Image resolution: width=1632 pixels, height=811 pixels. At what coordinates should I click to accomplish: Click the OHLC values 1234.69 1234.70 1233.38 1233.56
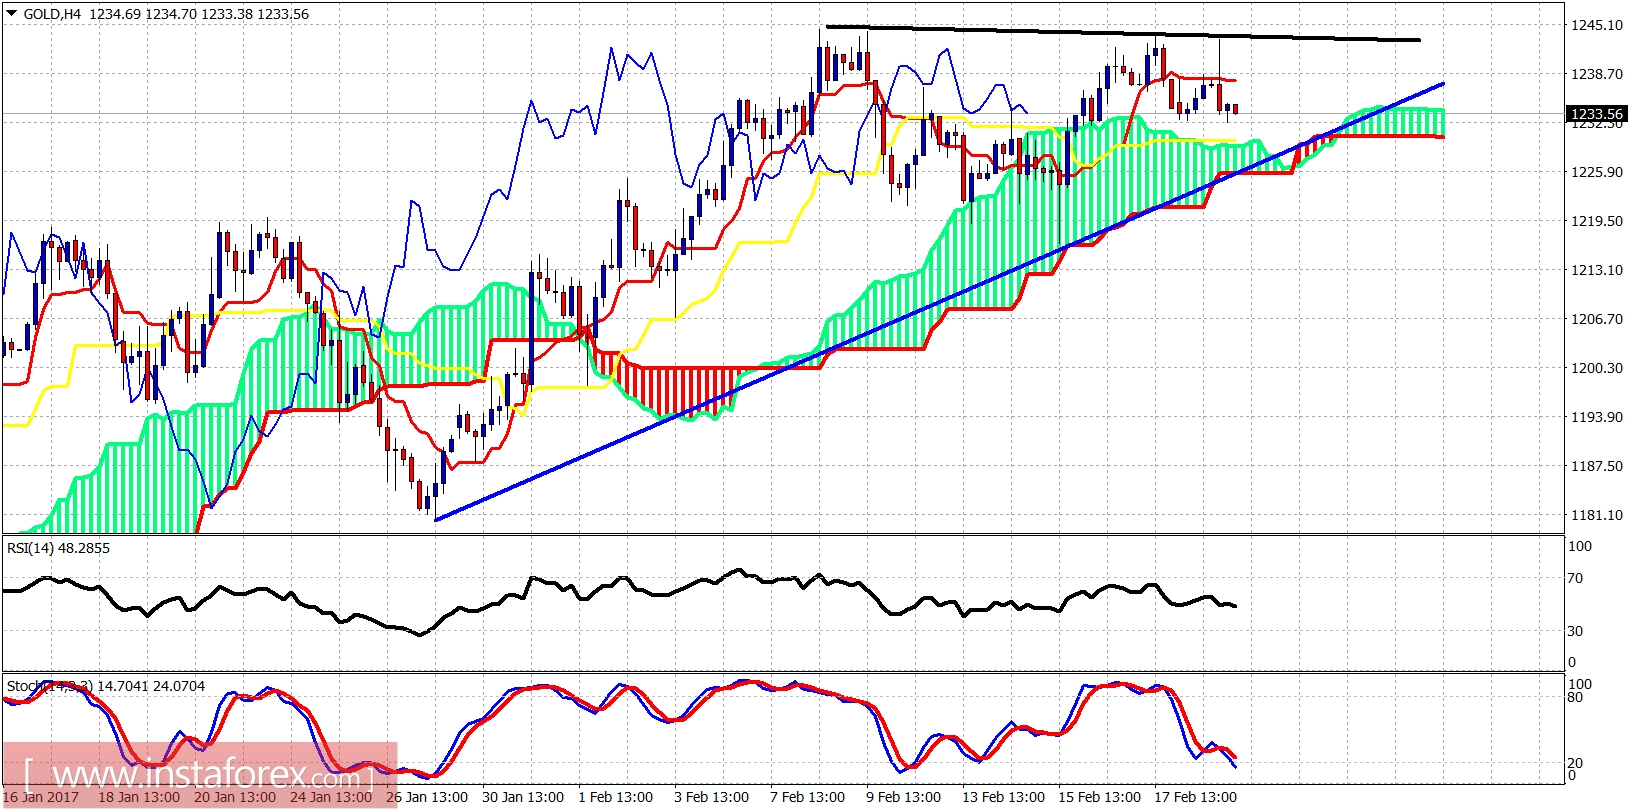(198, 14)
